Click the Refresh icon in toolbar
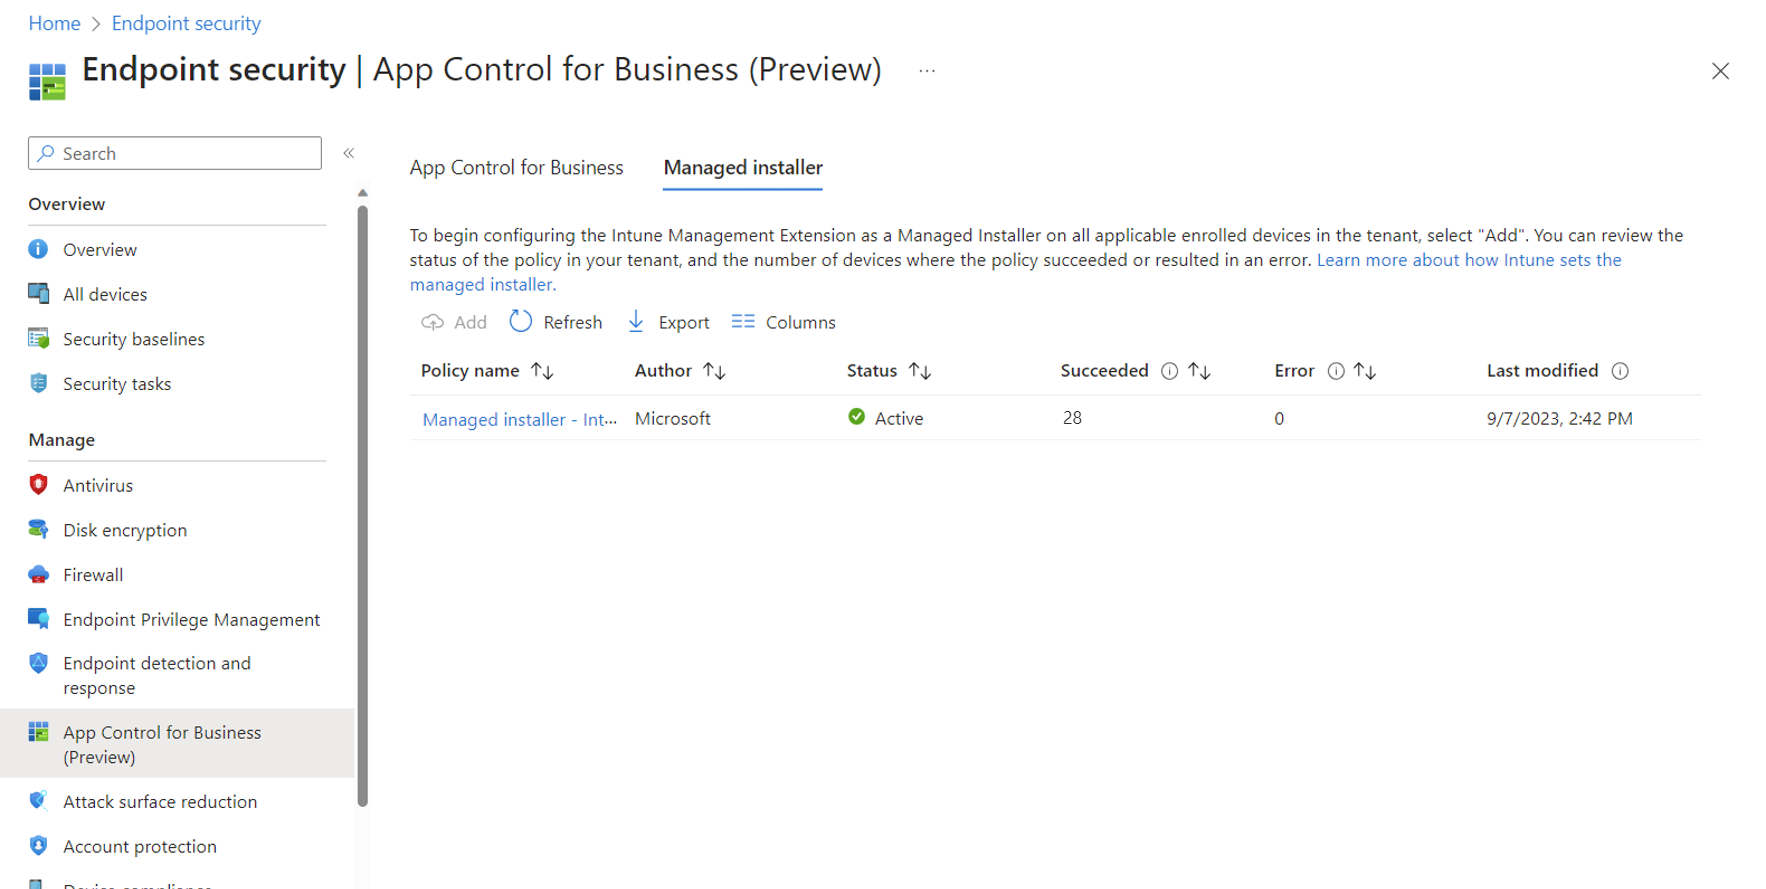 (x=520, y=321)
